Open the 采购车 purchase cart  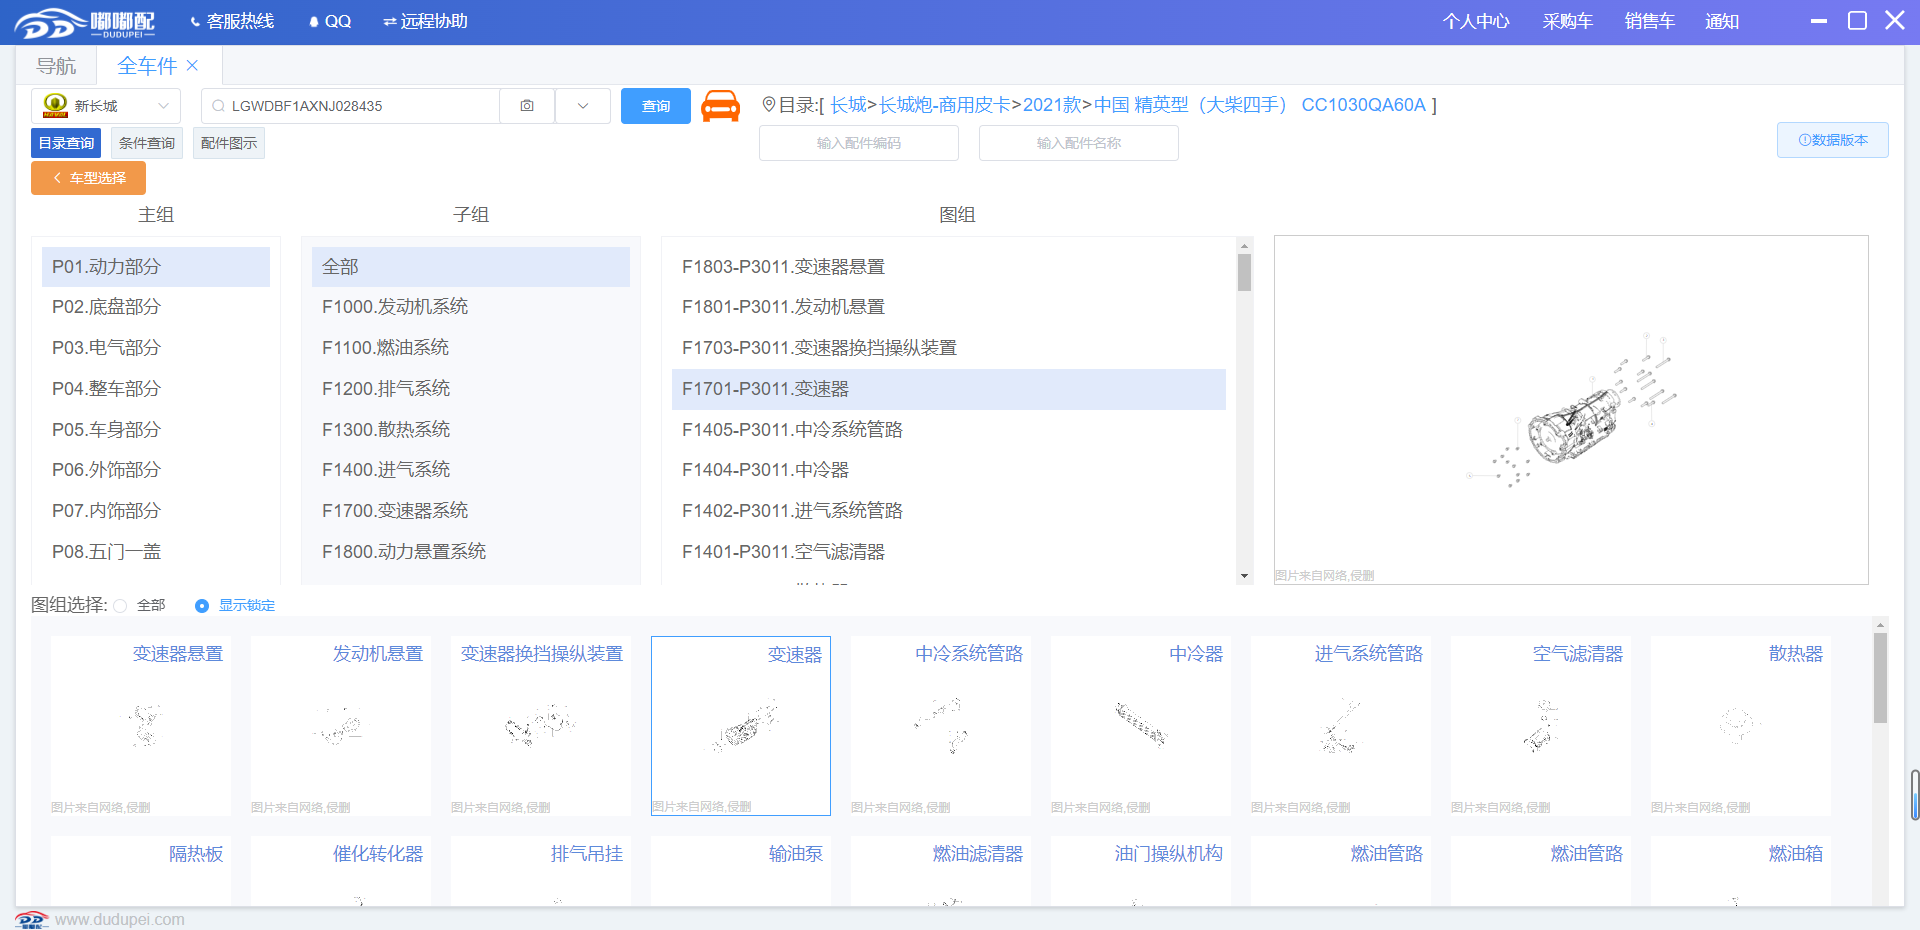1567,21
